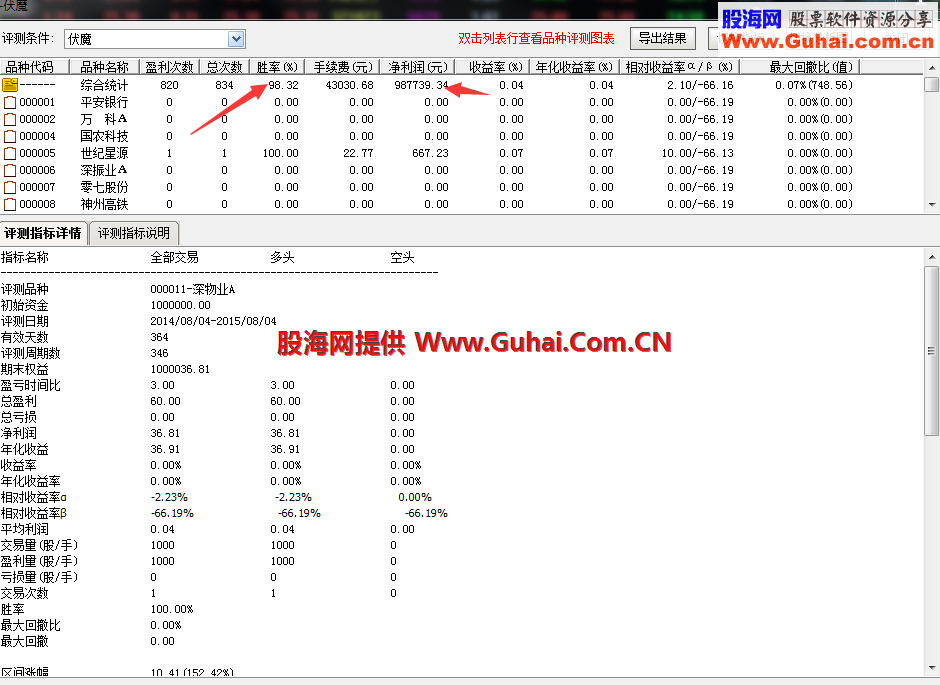Sort by the 盈利次数 column header

169,67
